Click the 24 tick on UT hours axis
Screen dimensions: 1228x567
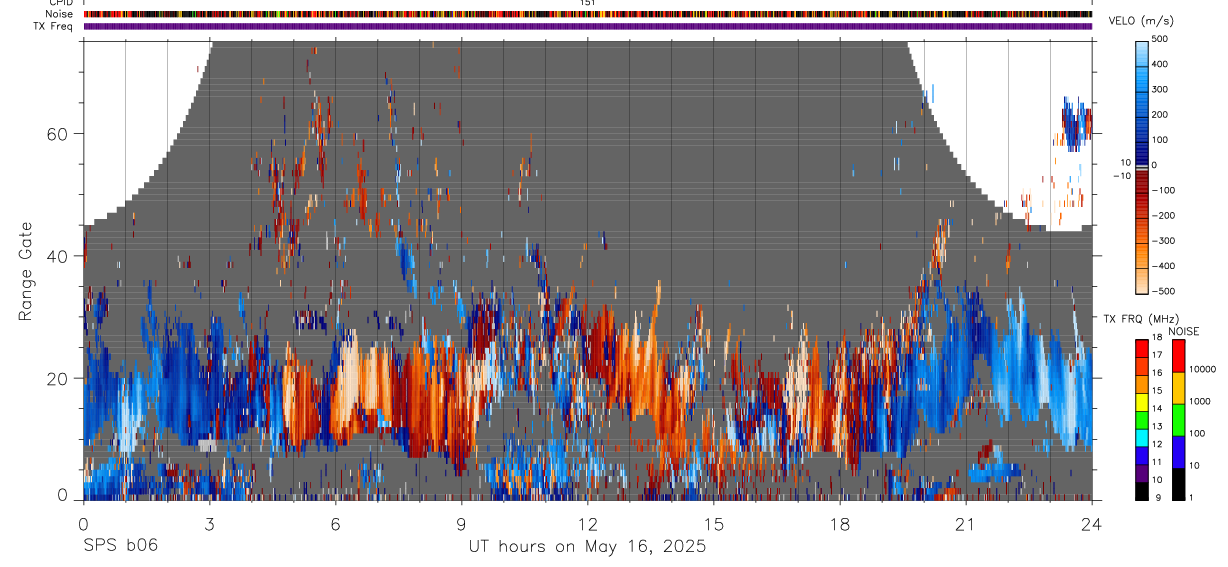(x=1092, y=523)
